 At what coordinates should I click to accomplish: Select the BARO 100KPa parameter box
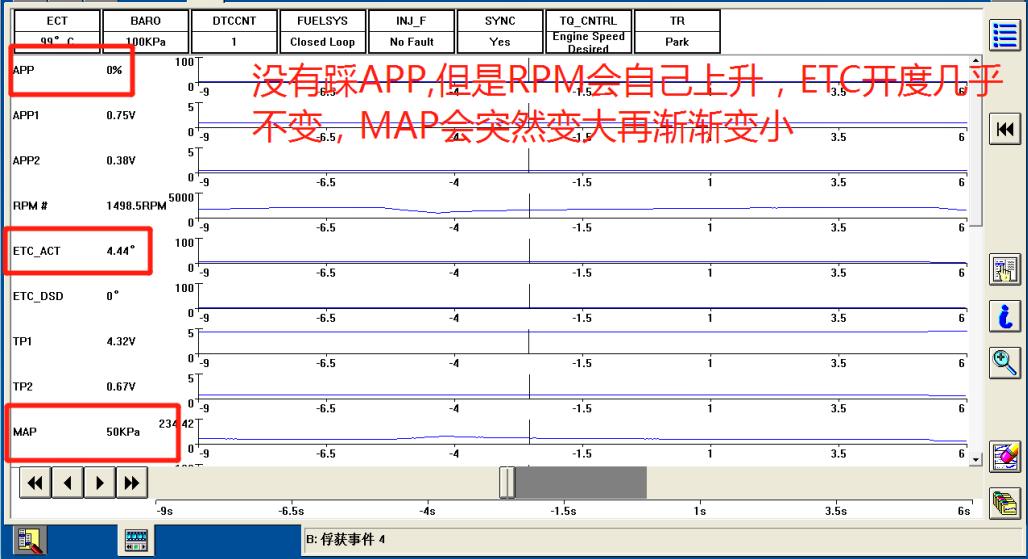pyautogui.click(x=146, y=31)
